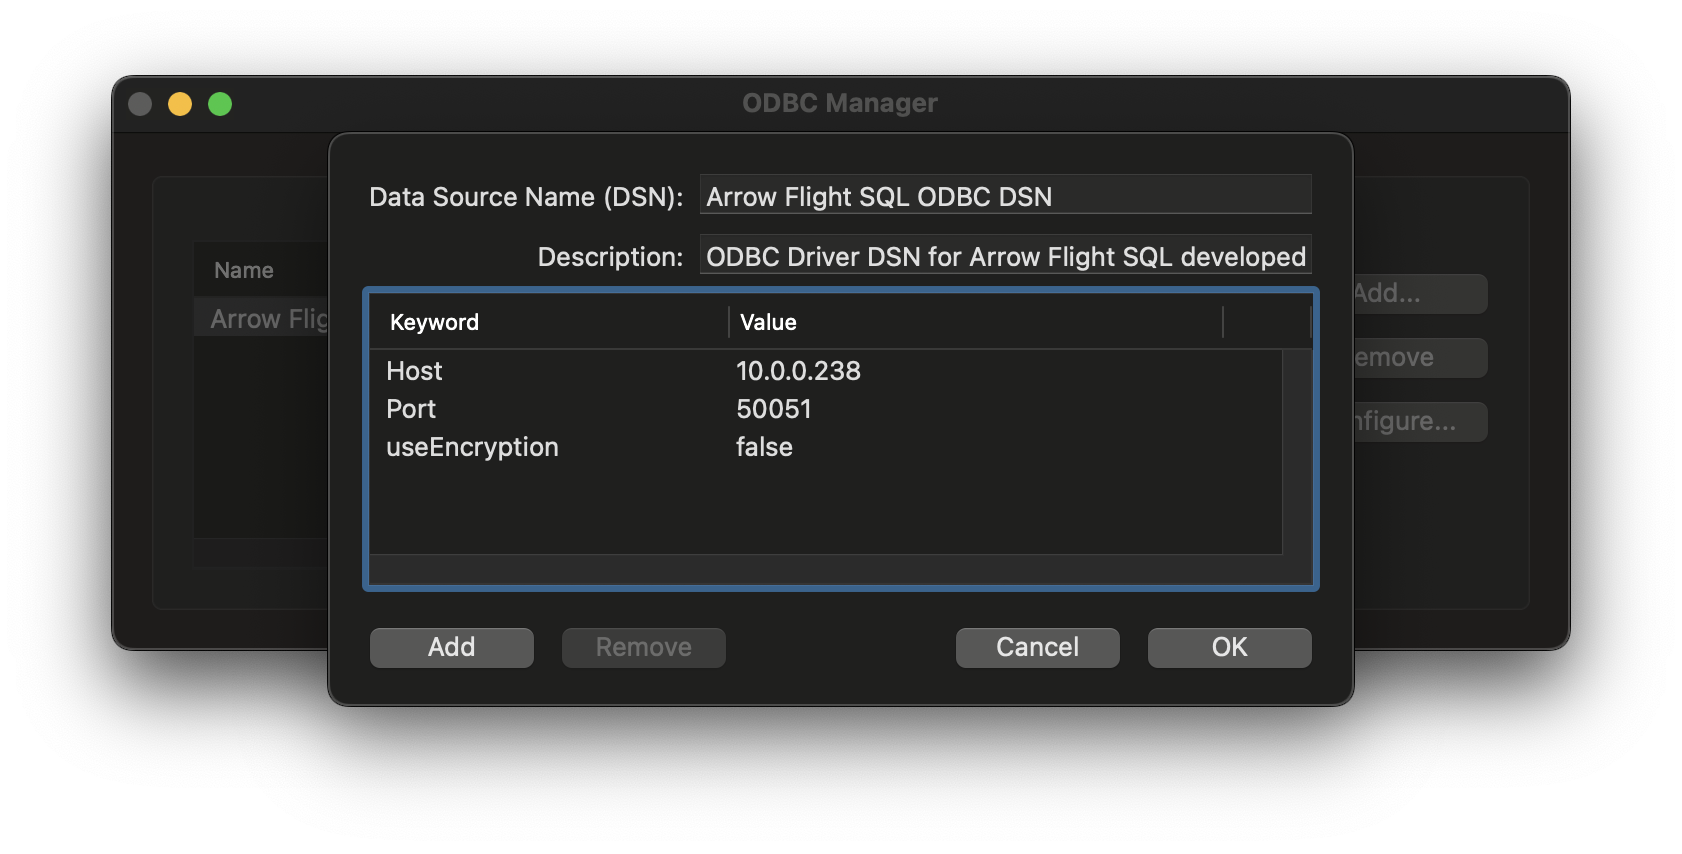Select the Host keyword row
This screenshot has height=854, width=1682.
[413, 371]
